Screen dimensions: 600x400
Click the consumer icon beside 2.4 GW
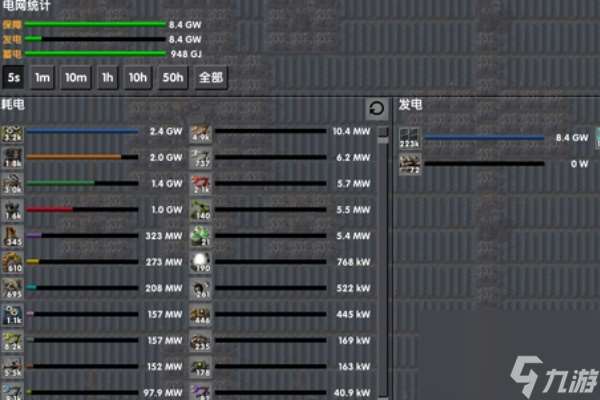(12, 134)
